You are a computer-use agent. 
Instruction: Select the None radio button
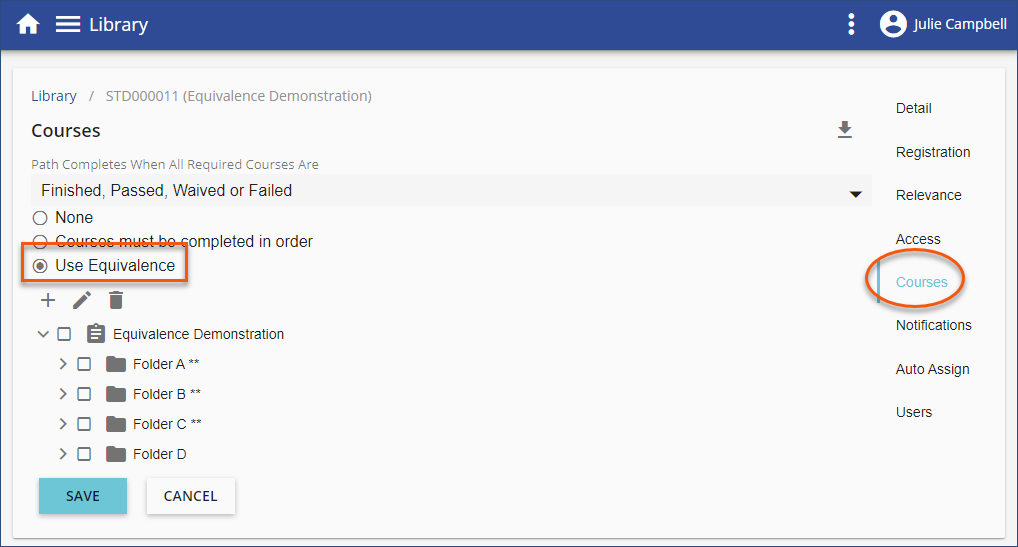[x=40, y=217]
